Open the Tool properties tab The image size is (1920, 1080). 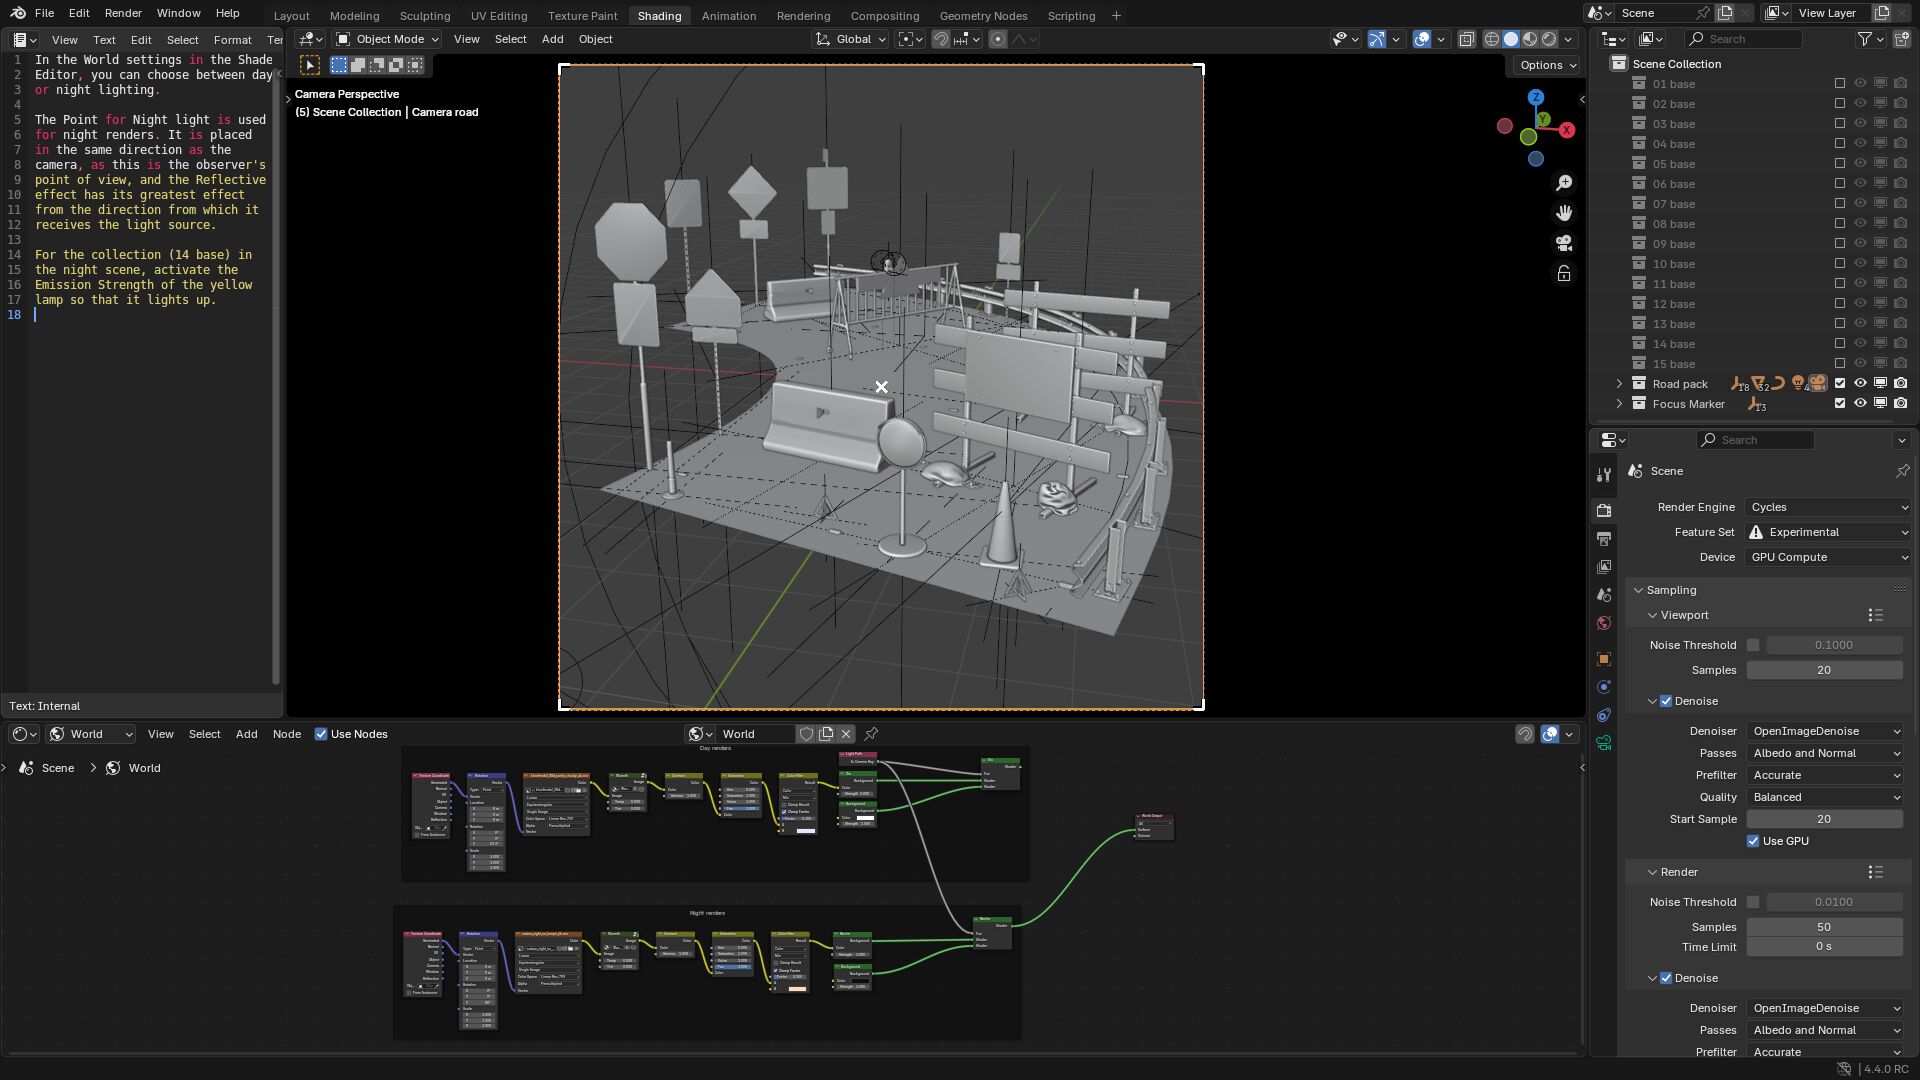click(1604, 475)
